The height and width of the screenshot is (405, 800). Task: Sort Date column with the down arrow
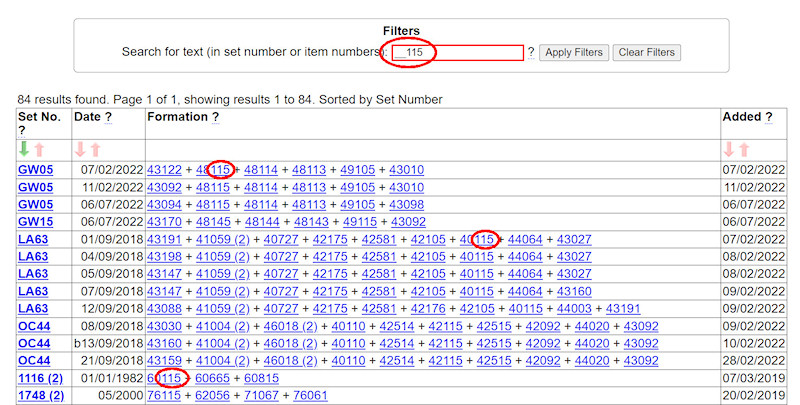[81, 149]
